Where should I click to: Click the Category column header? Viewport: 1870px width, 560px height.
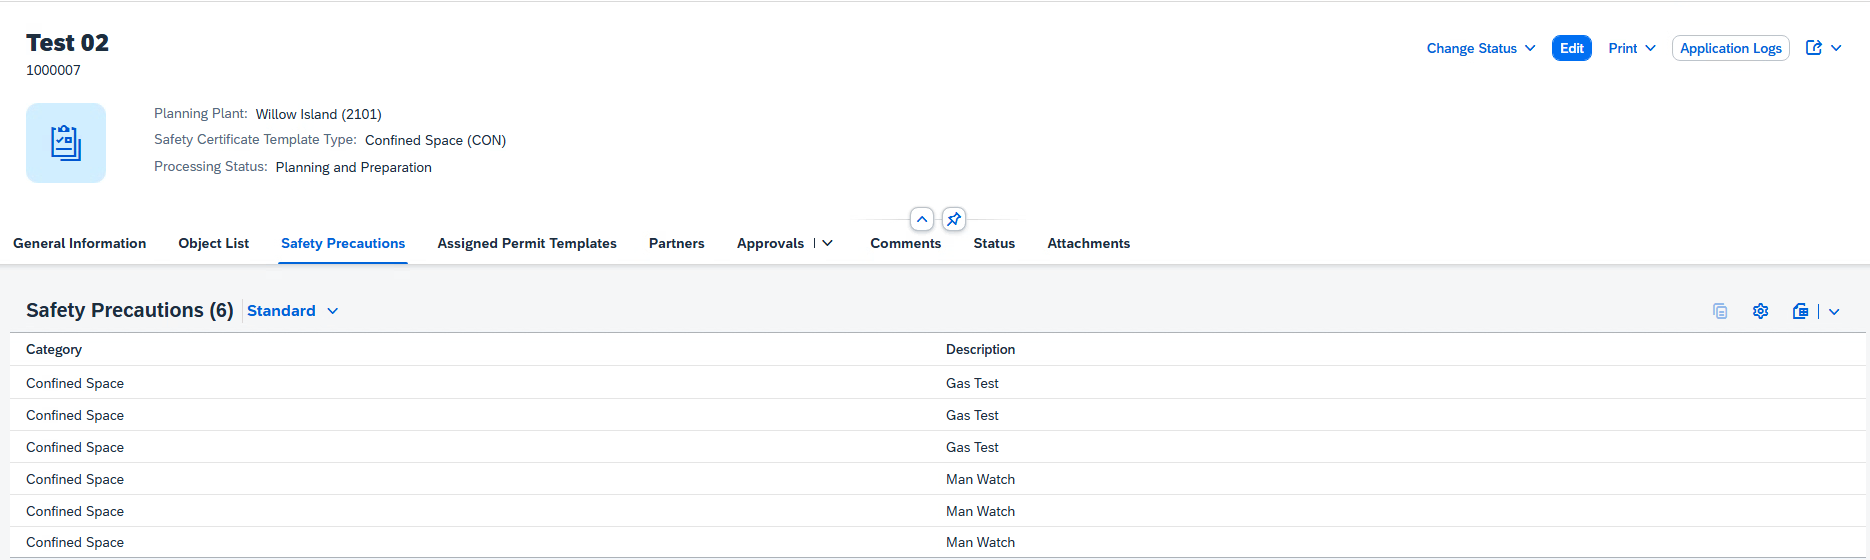coord(54,349)
